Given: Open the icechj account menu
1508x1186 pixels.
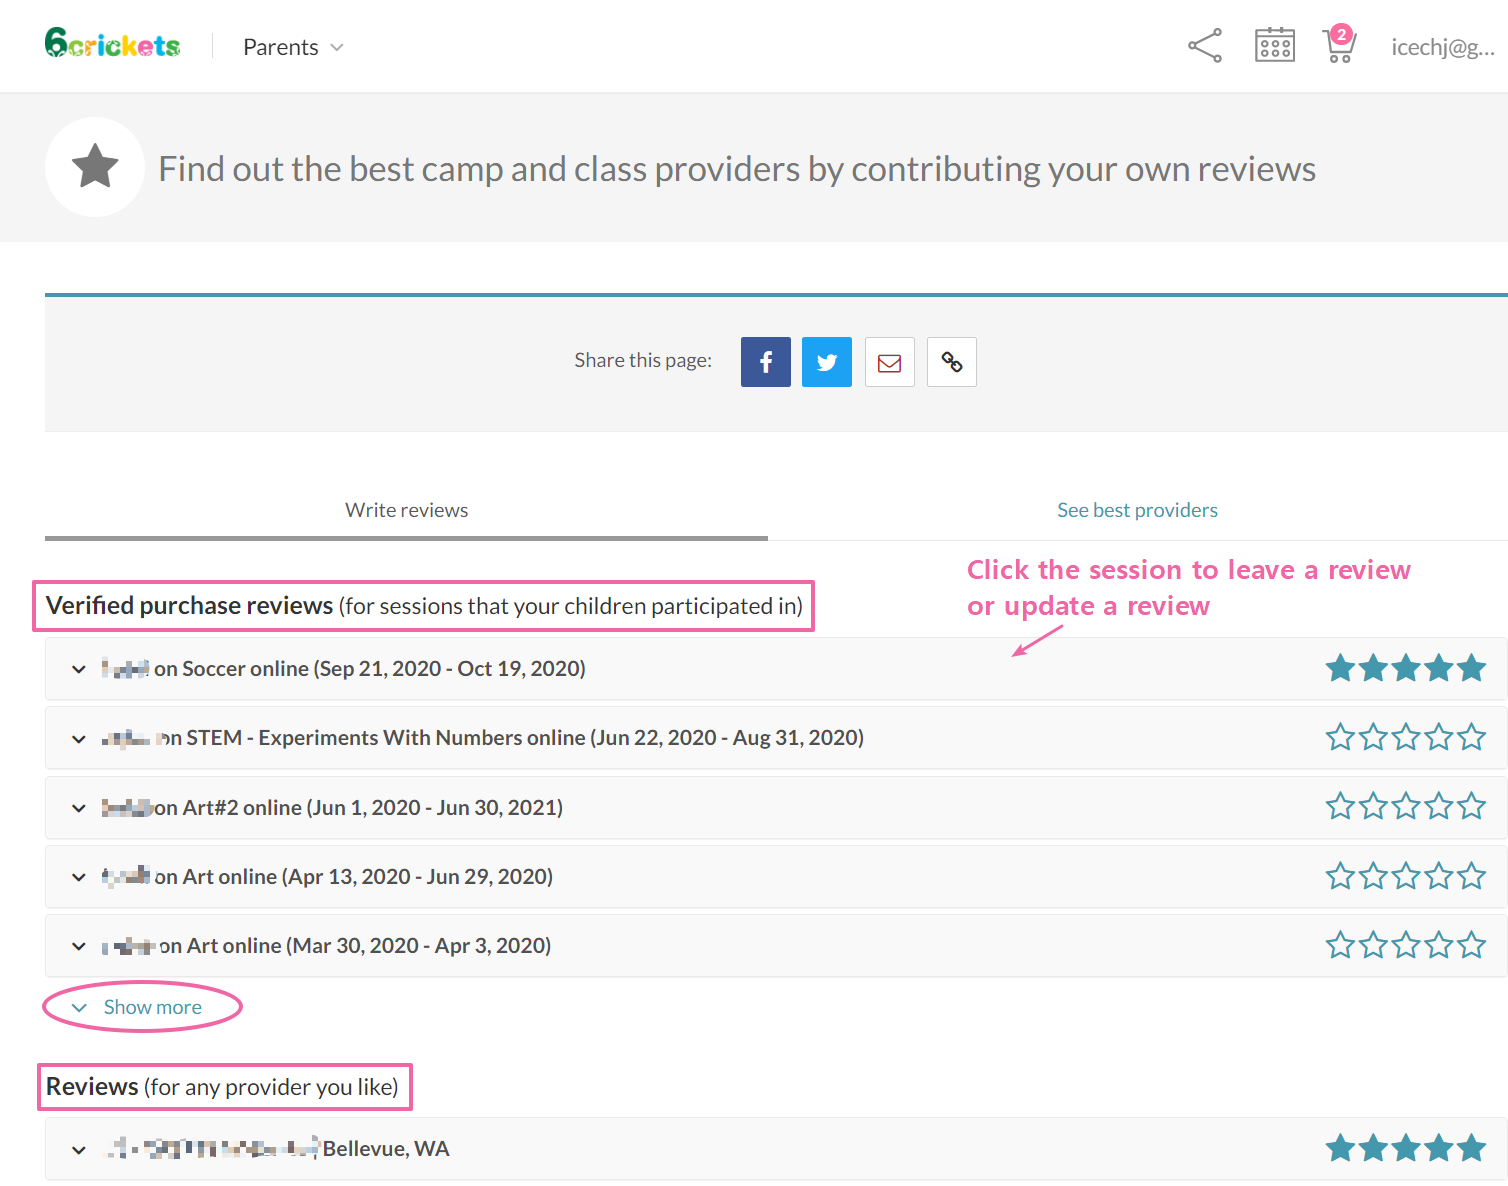Looking at the screenshot, I should 1442,47.
